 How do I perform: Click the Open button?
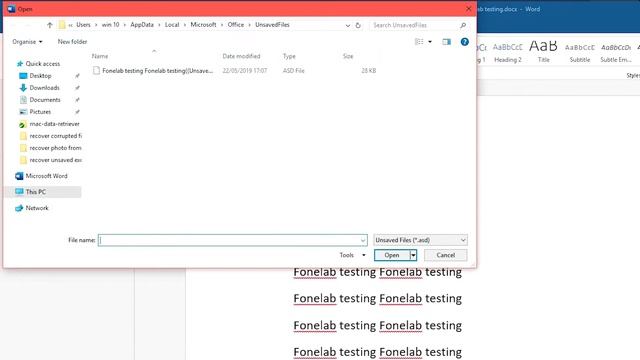392,255
